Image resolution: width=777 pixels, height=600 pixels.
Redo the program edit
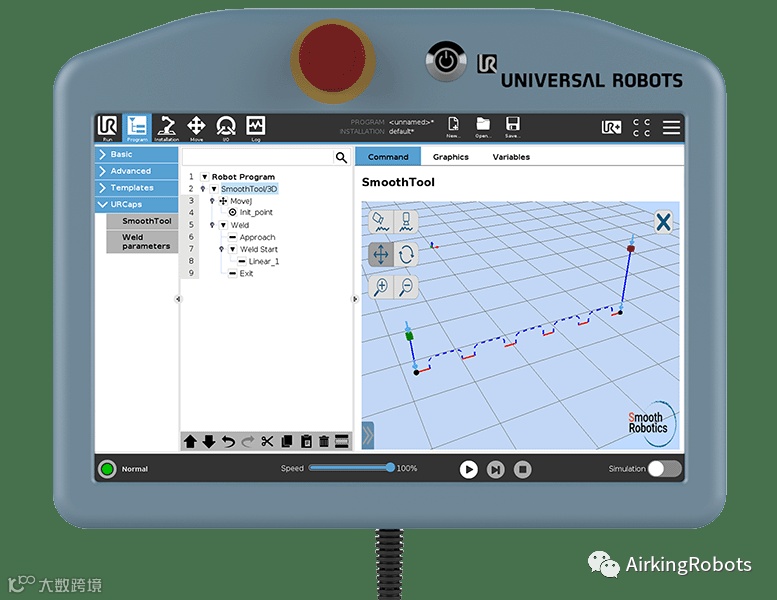(248, 441)
